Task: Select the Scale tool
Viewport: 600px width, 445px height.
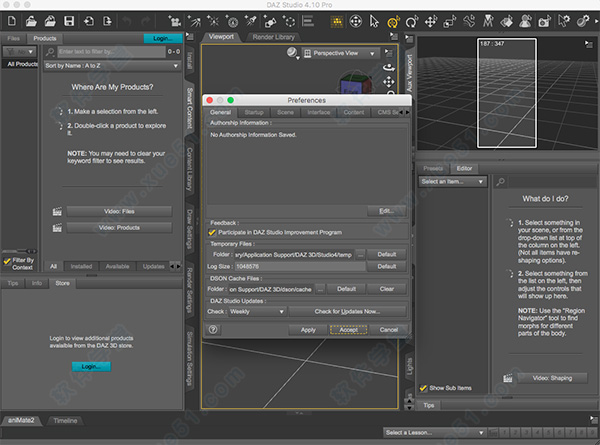Action: click(450, 21)
